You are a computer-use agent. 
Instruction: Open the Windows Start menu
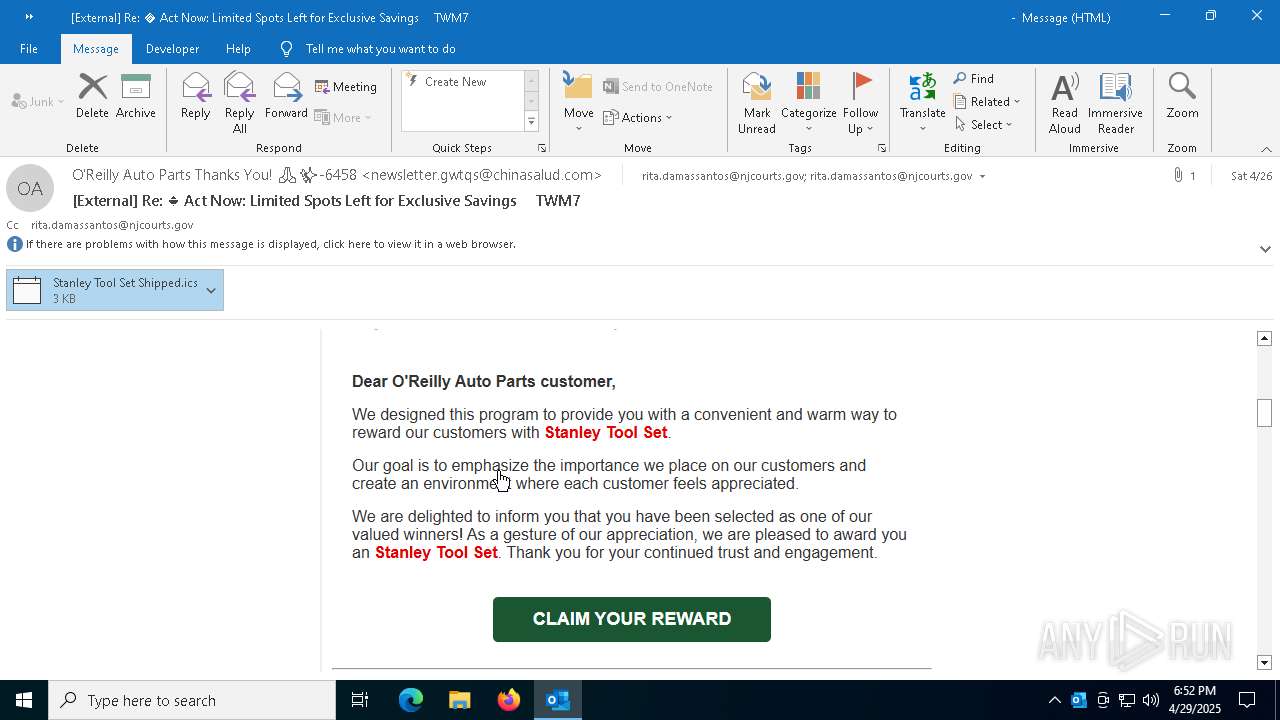[24, 700]
